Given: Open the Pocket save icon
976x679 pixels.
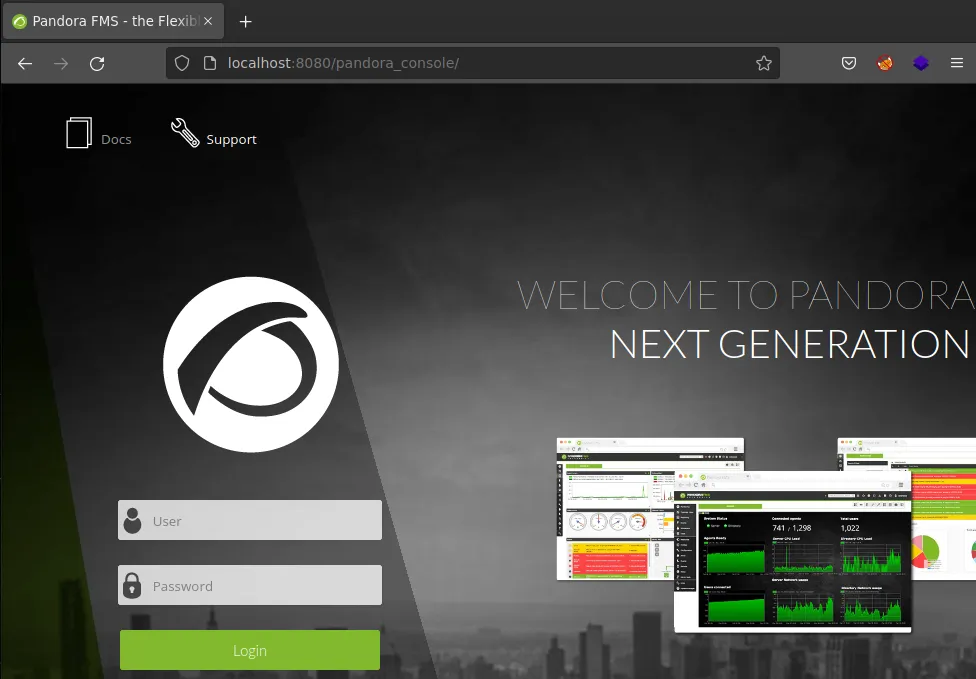Looking at the screenshot, I should click(849, 63).
